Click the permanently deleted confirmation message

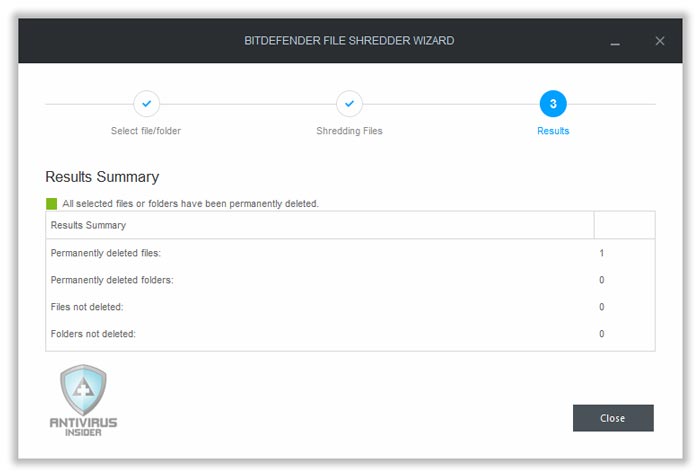pos(191,204)
